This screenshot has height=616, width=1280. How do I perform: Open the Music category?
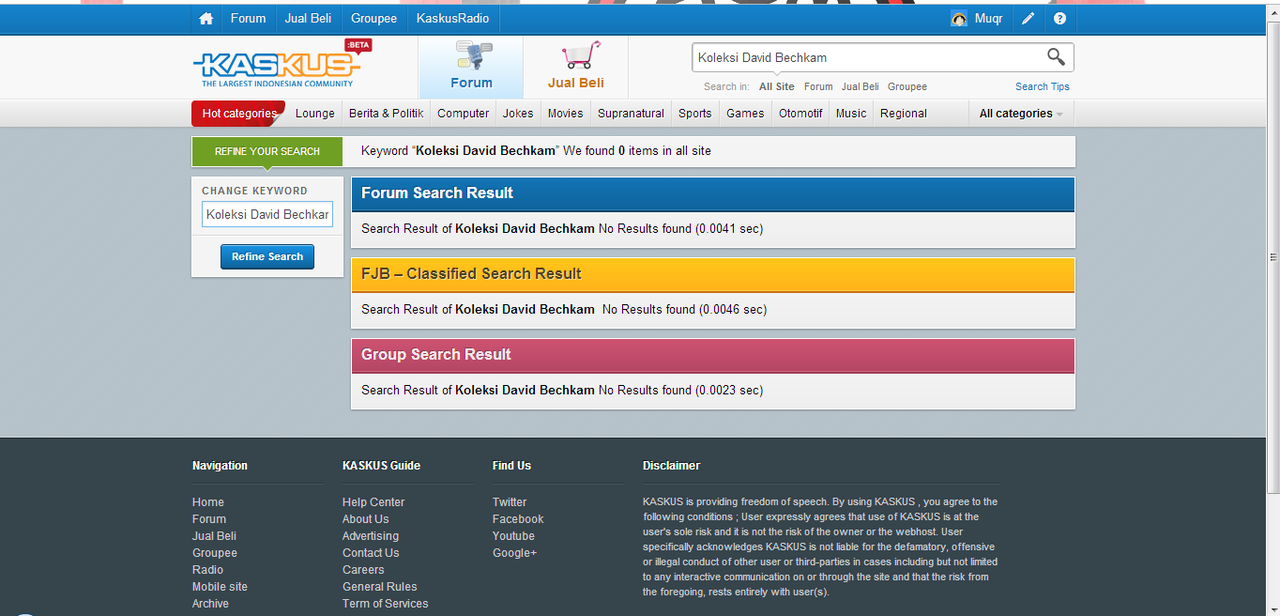point(851,114)
